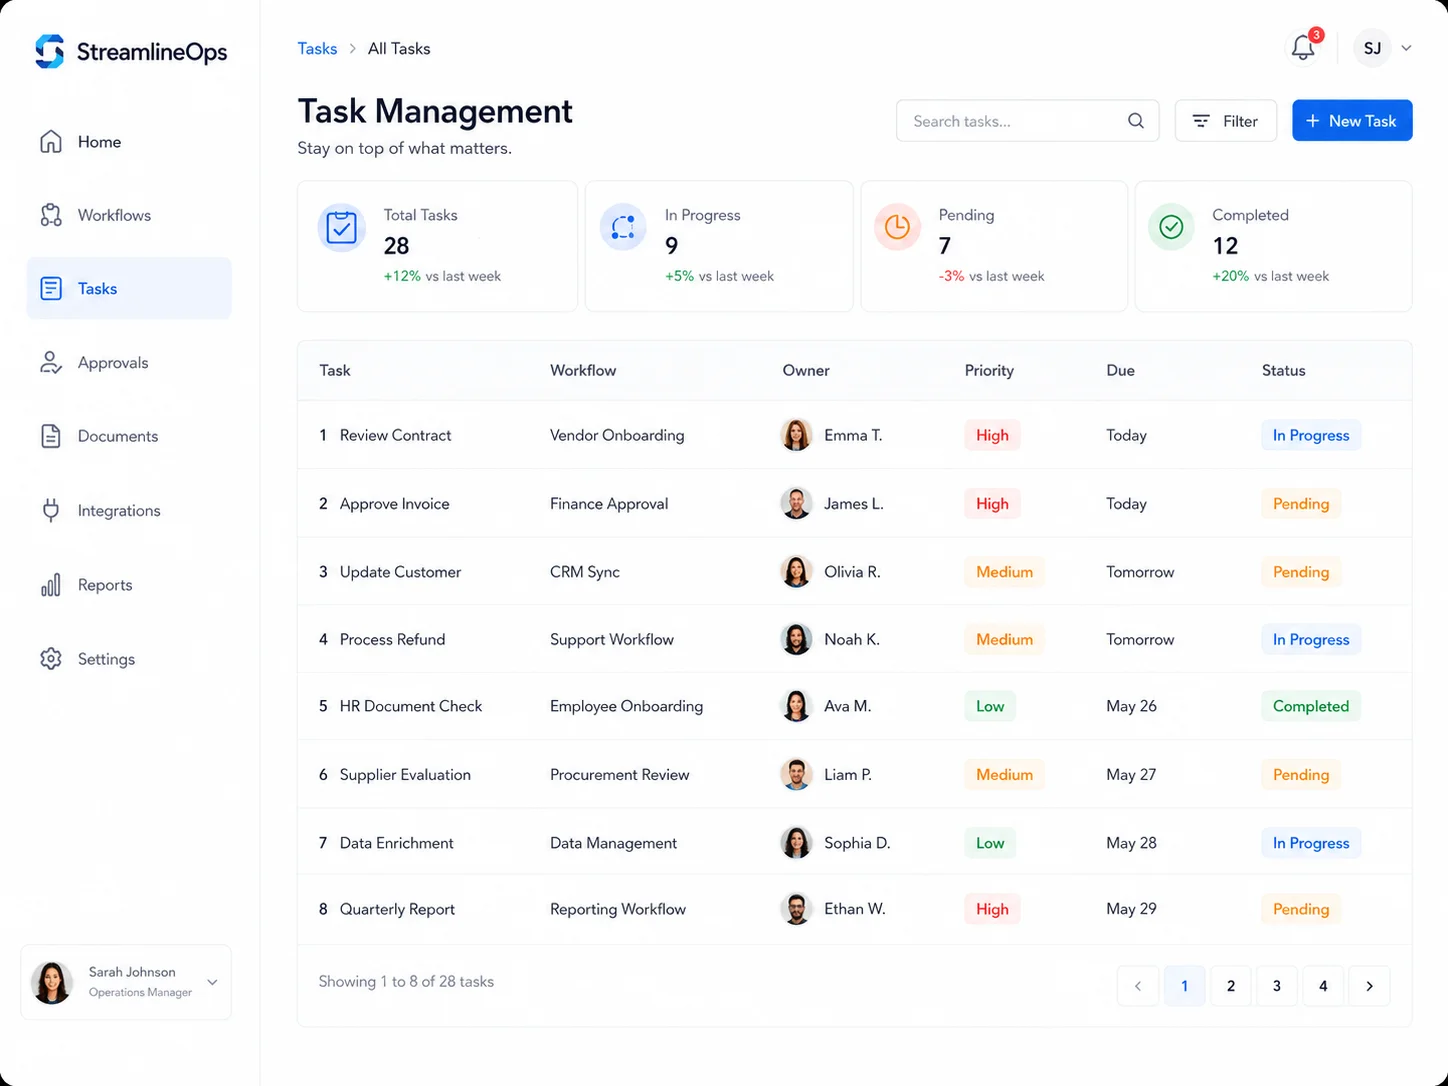This screenshot has height=1086, width=1448.
Task: Open the Process Refund task
Action: point(392,639)
